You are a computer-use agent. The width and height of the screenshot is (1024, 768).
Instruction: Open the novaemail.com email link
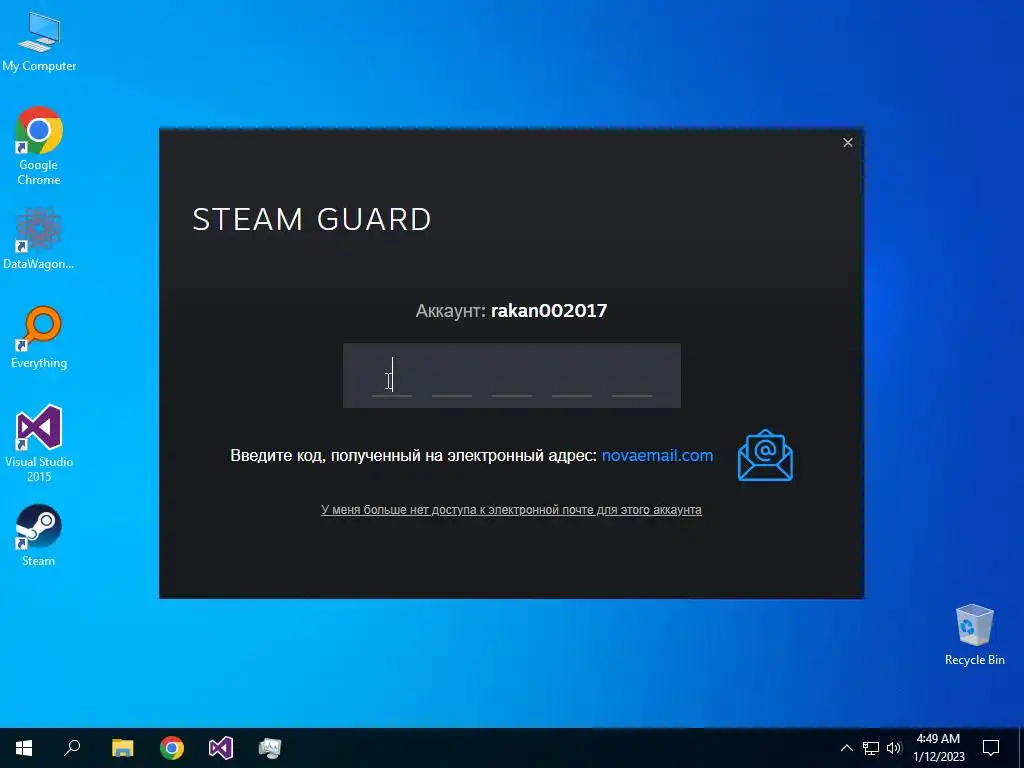(x=657, y=455)
